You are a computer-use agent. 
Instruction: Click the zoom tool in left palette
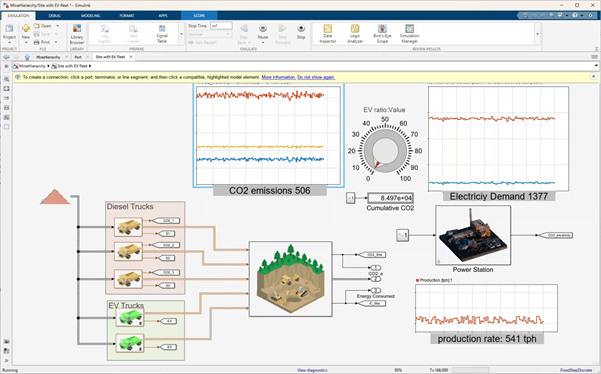(7, 79)
